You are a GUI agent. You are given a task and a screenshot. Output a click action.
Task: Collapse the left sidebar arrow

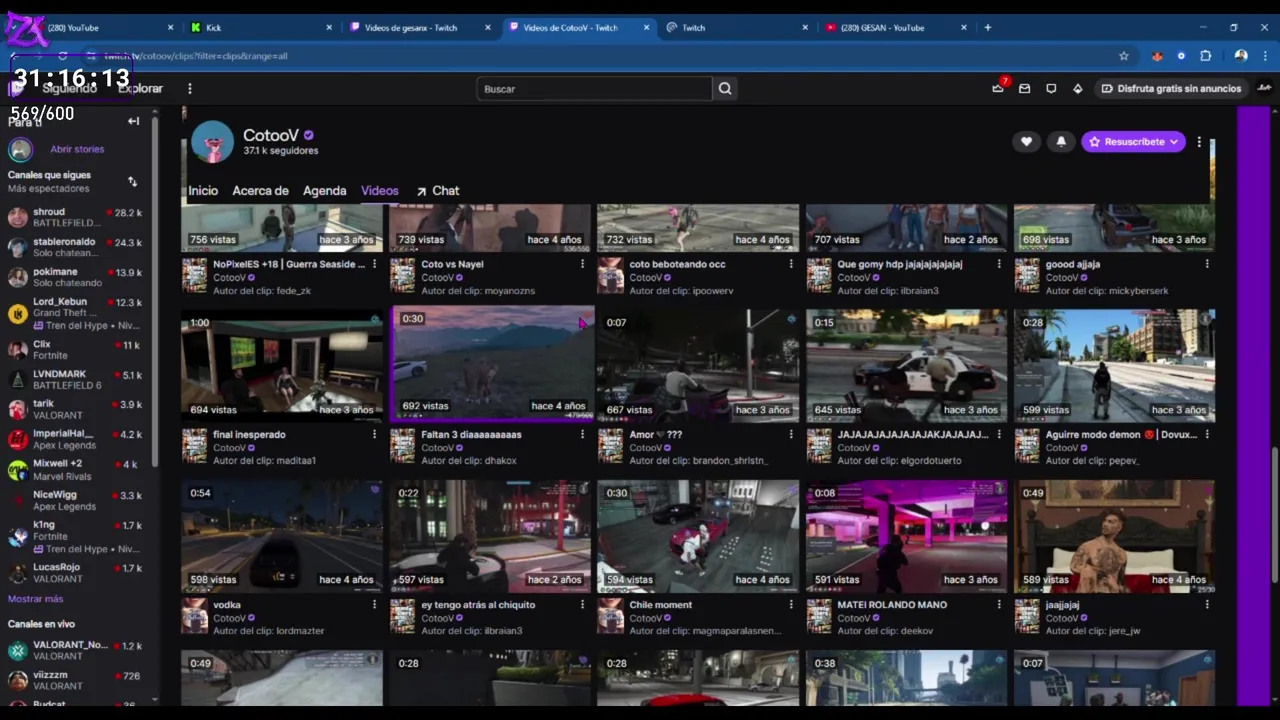(x=133, y=121)
